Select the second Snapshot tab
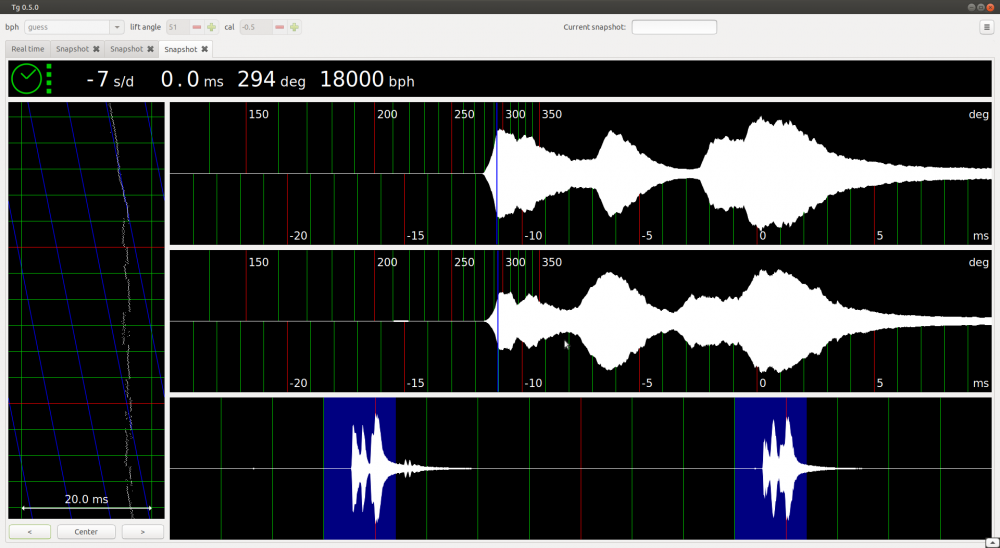Viewport: 1000px width, 548px height. pos(126,49)
